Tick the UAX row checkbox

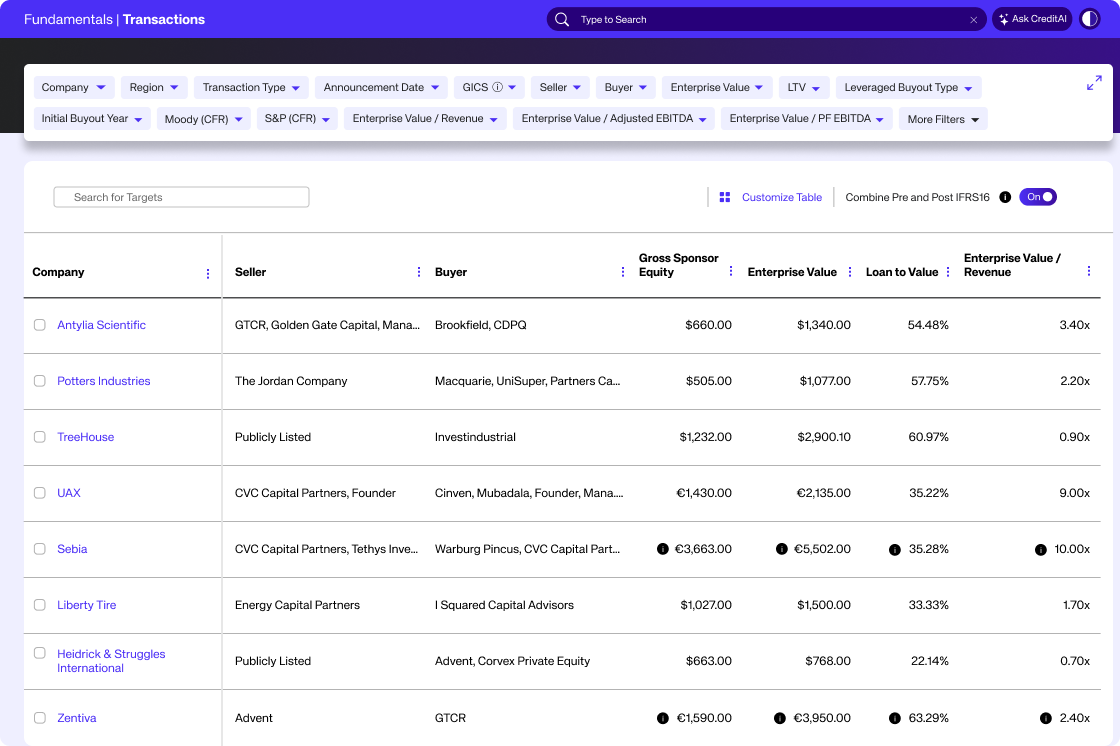(x=40, y=493)
